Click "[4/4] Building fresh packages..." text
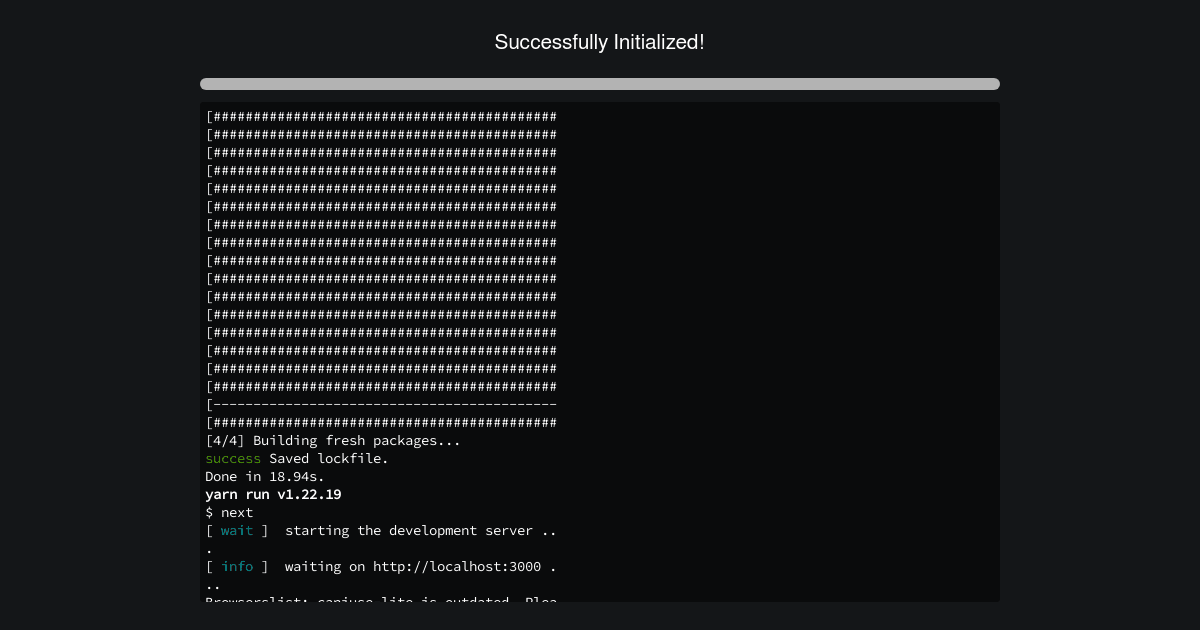This screenshot has height=630, width=1200. 333,441
